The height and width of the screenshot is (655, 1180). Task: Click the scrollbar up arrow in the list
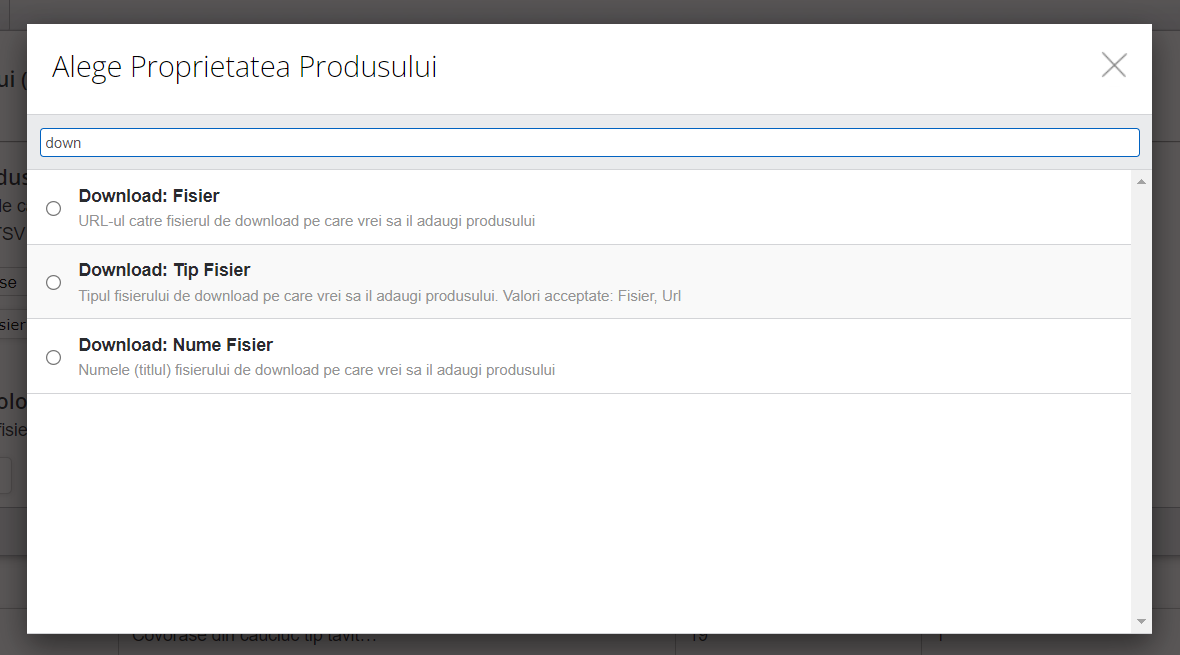(x=1141, y=182)
